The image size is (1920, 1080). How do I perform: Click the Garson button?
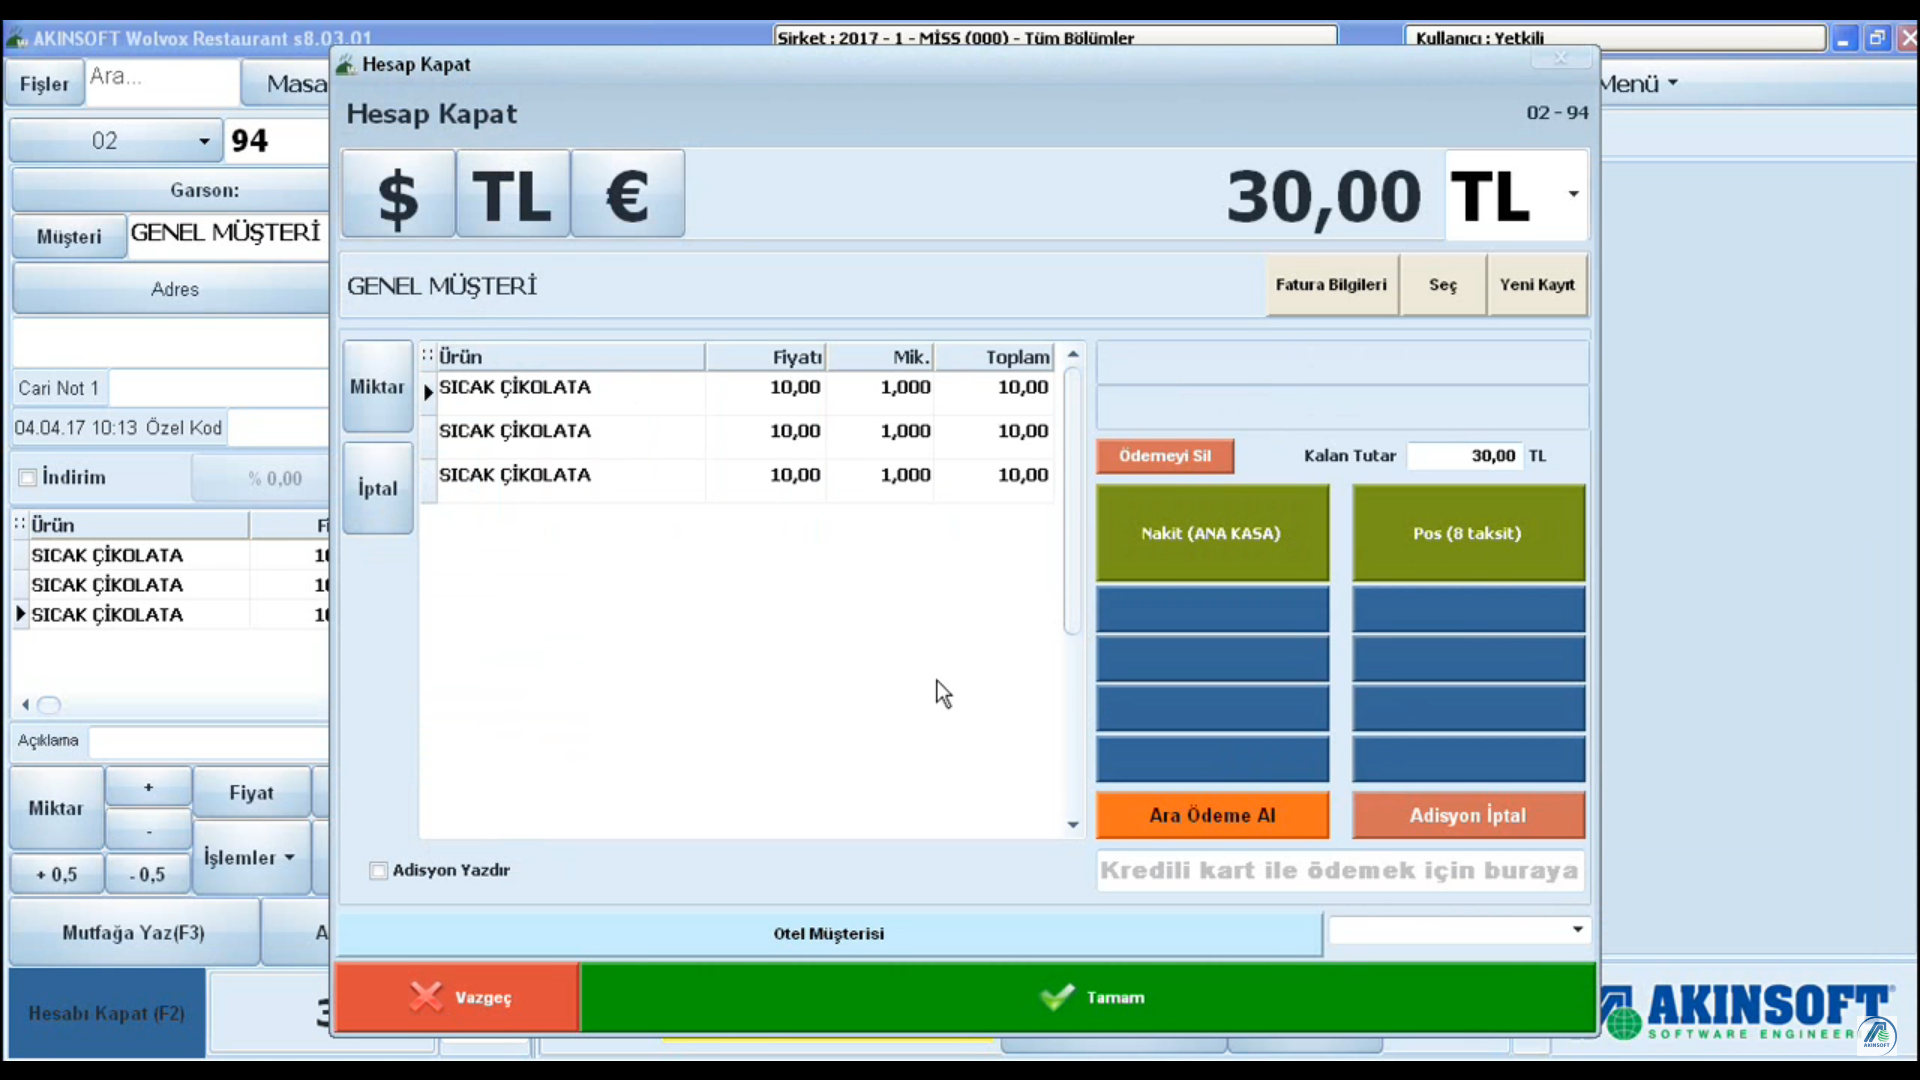tap(170, 190)
